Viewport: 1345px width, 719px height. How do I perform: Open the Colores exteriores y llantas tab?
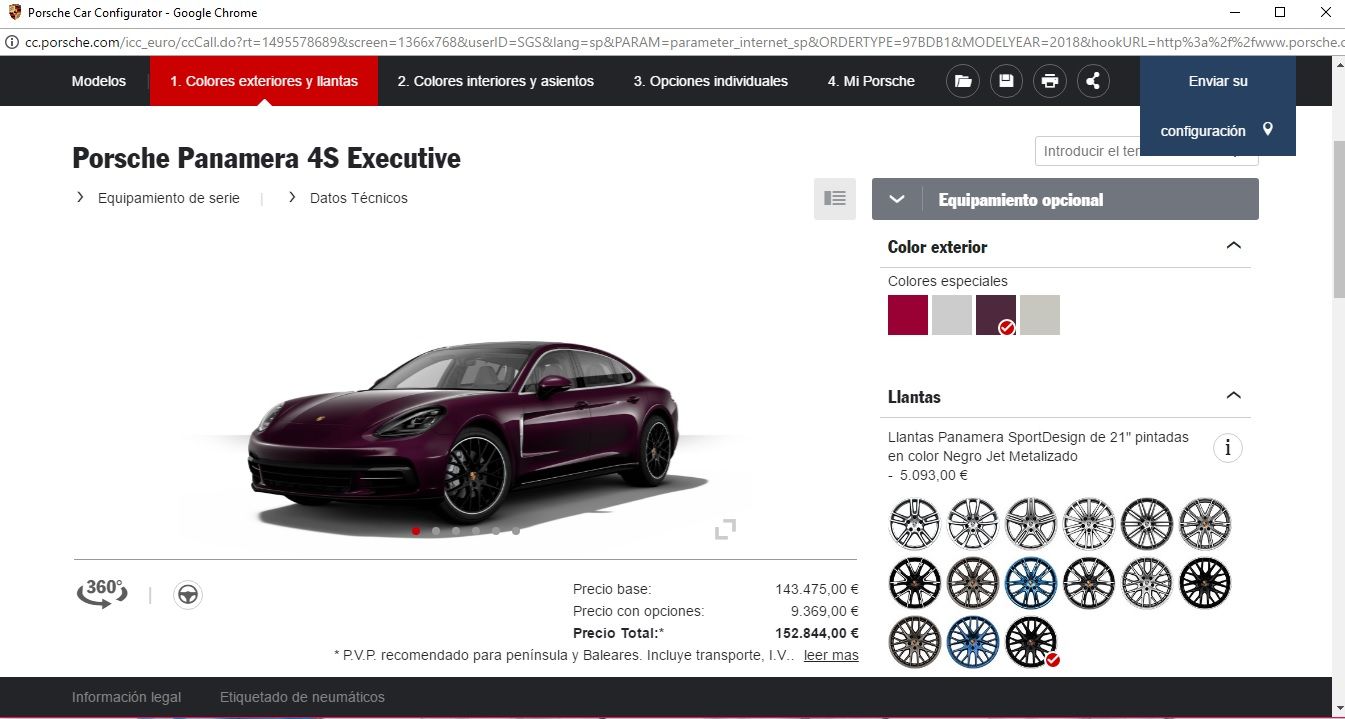point(264,81)
